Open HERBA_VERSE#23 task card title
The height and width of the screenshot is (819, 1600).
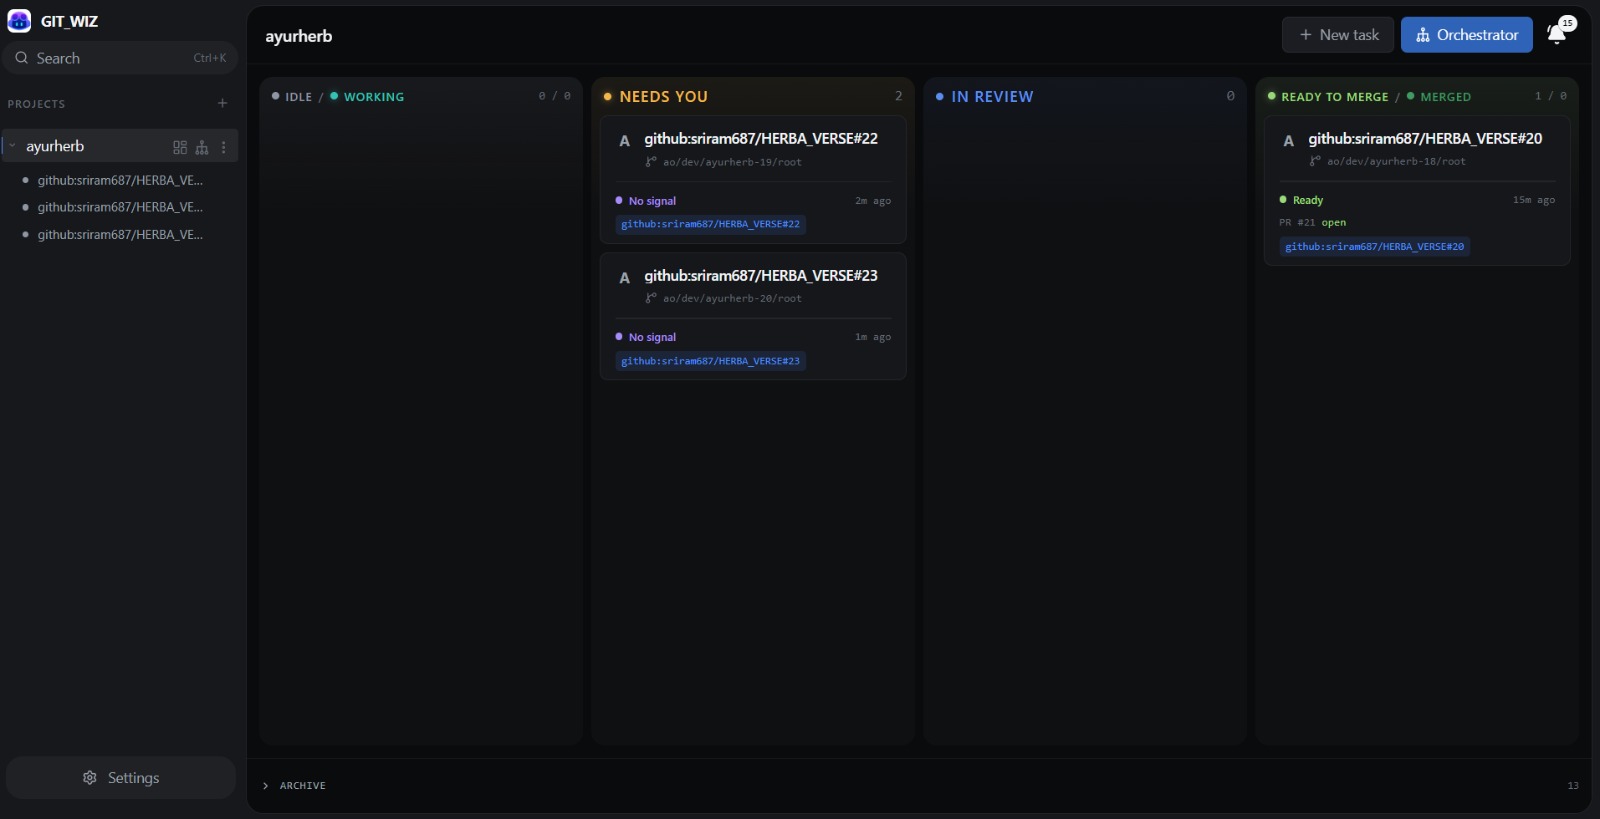761,276
